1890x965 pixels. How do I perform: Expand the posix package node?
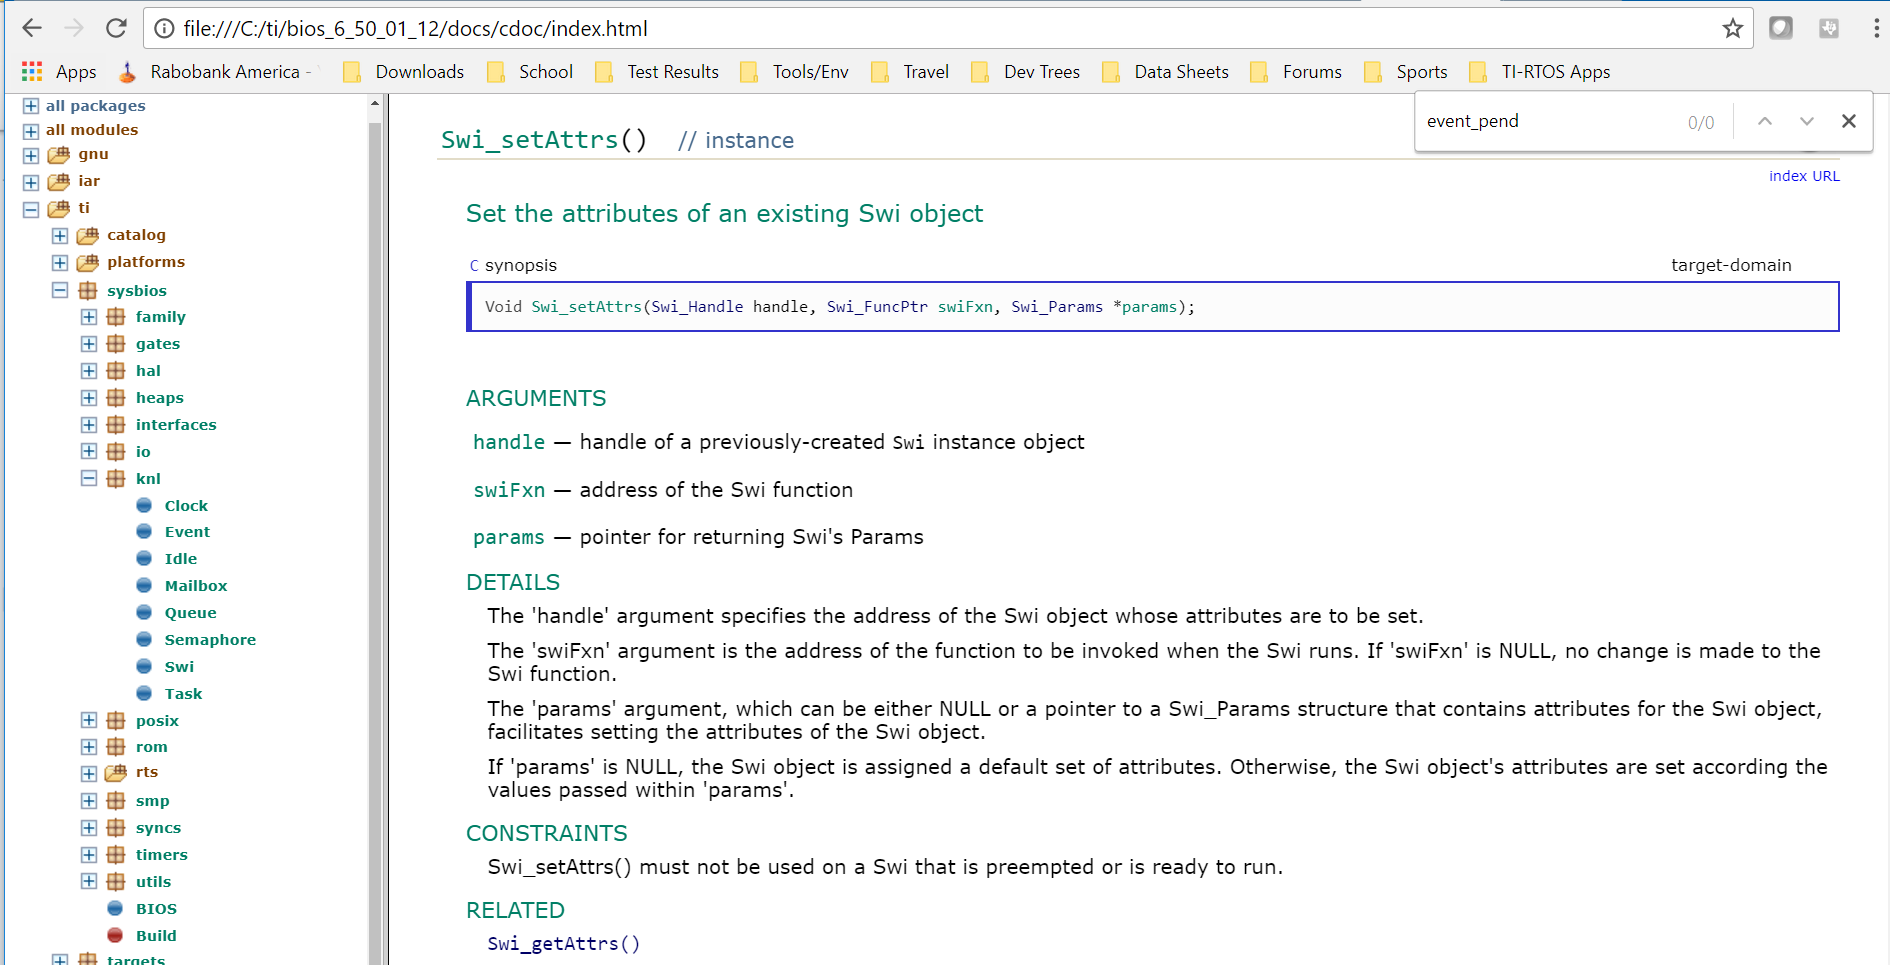(89, 721)
